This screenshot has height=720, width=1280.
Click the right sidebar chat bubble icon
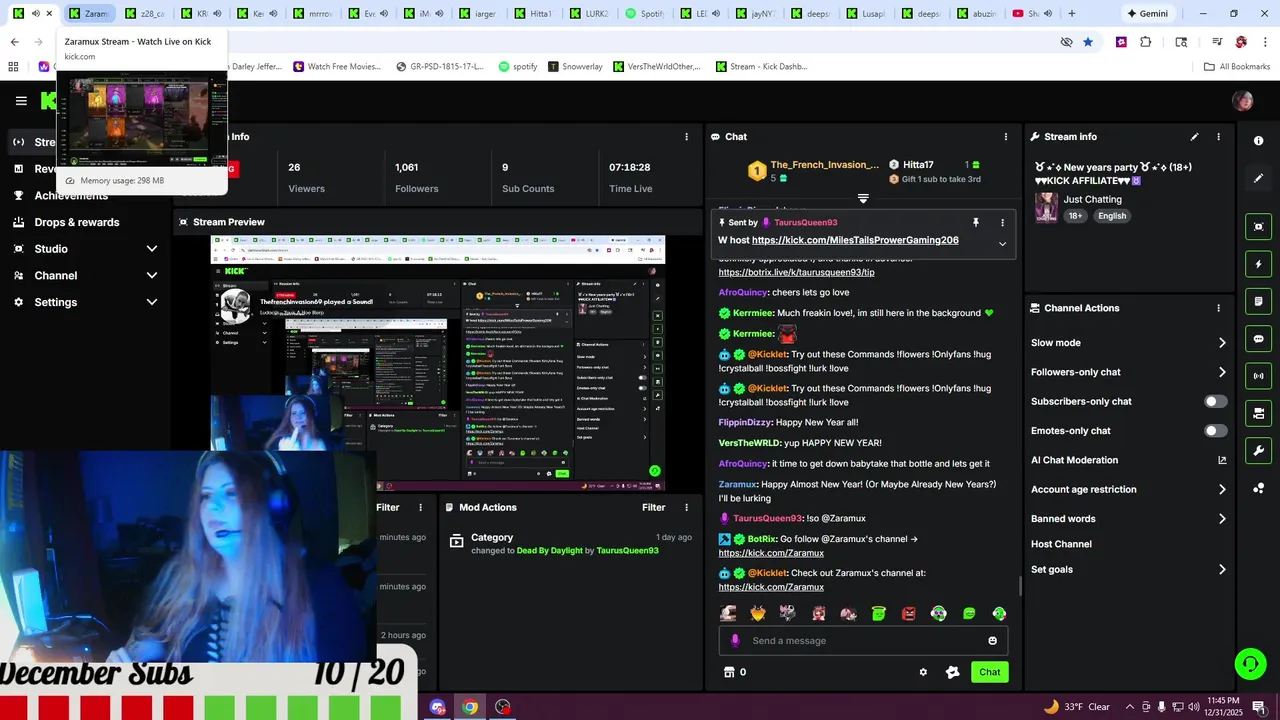1258,339
